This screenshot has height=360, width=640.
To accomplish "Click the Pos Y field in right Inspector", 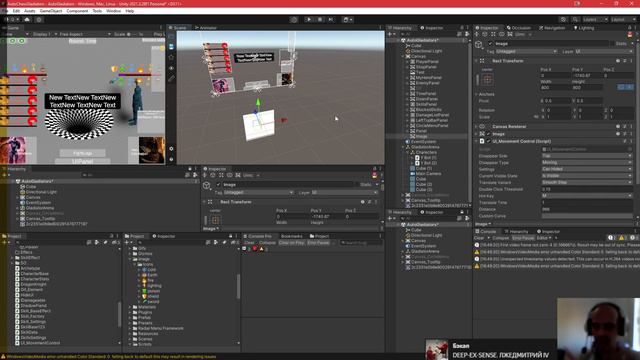I will click(x=587, y=76).
